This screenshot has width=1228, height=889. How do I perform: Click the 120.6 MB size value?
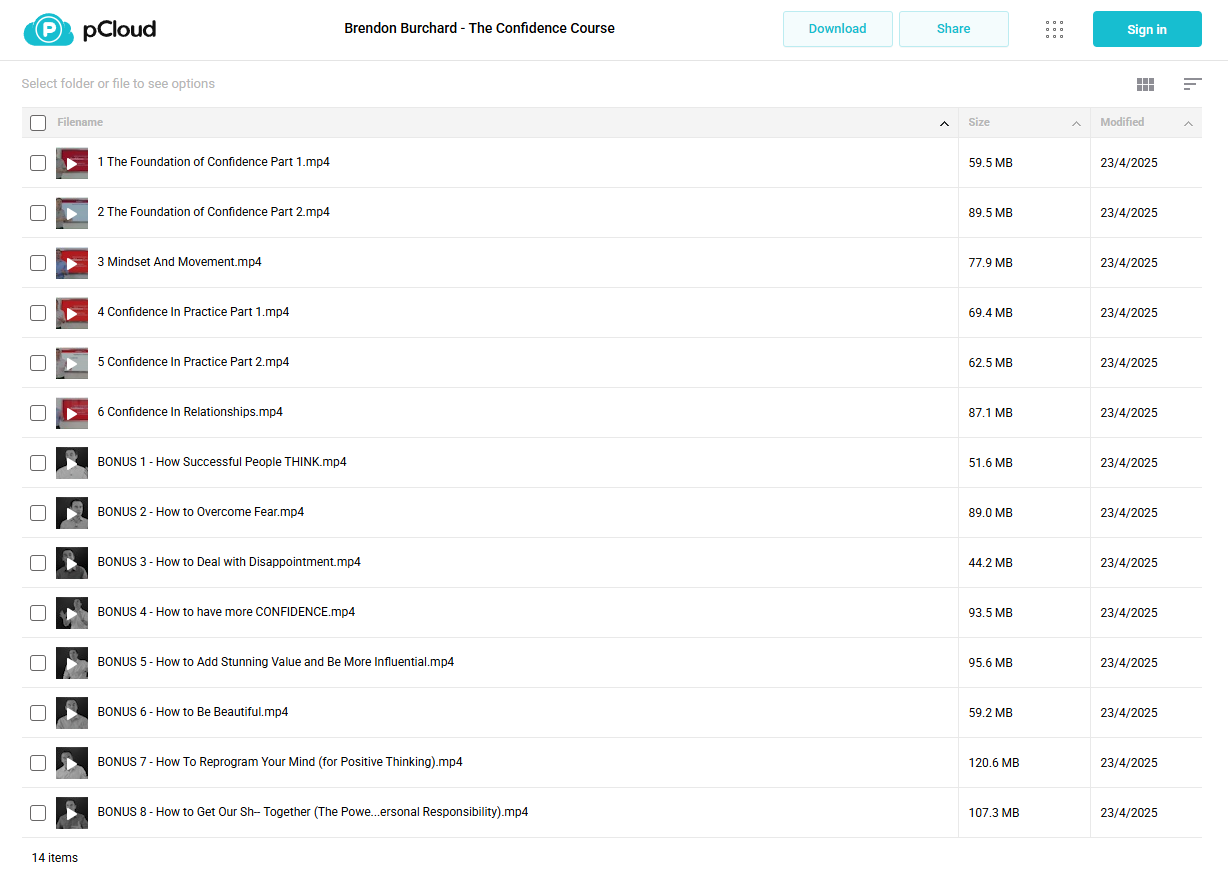point(994,763)
